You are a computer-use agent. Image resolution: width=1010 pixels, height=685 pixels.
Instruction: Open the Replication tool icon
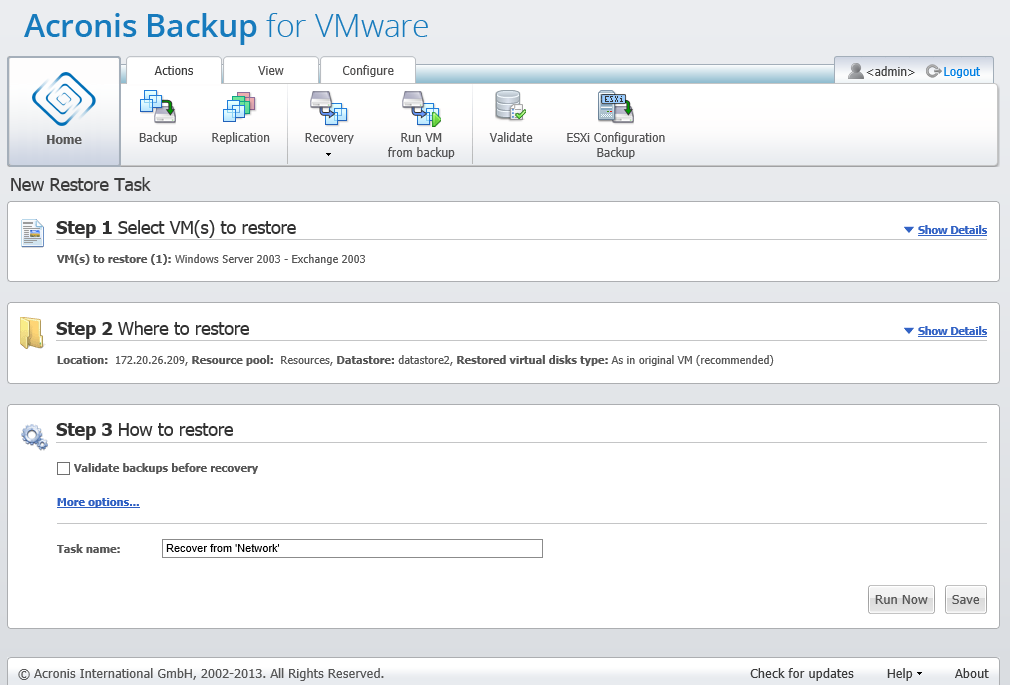pos(240,107)
